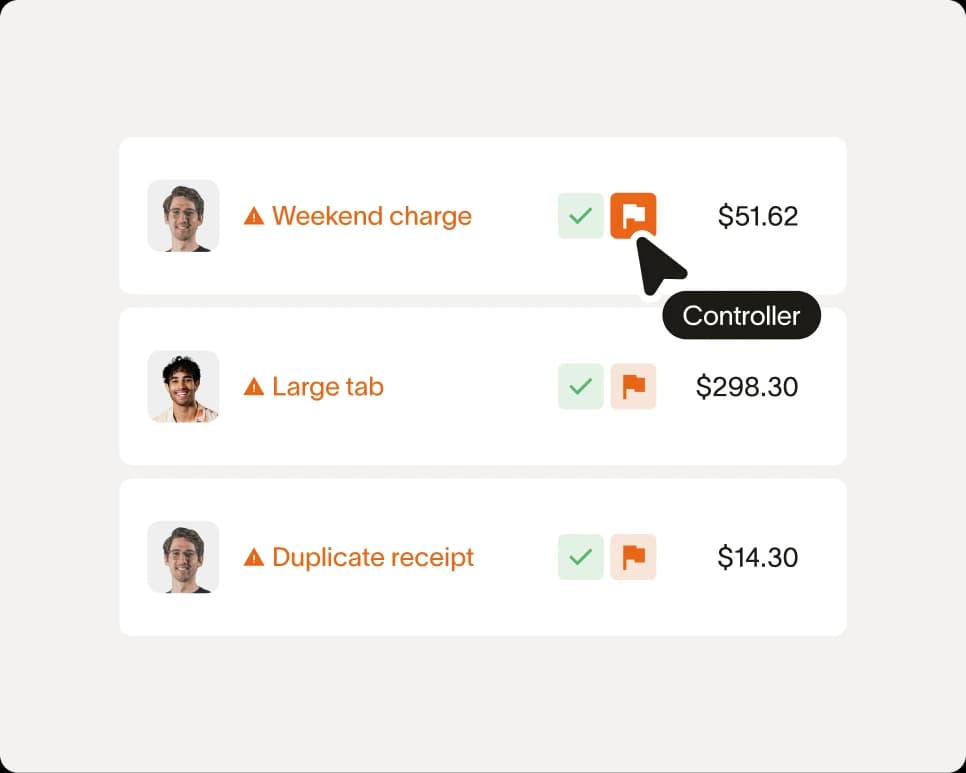Flag the Duplicate receipt expense
The height and width of the screenshot is (773, 966).
pos(633,557)
